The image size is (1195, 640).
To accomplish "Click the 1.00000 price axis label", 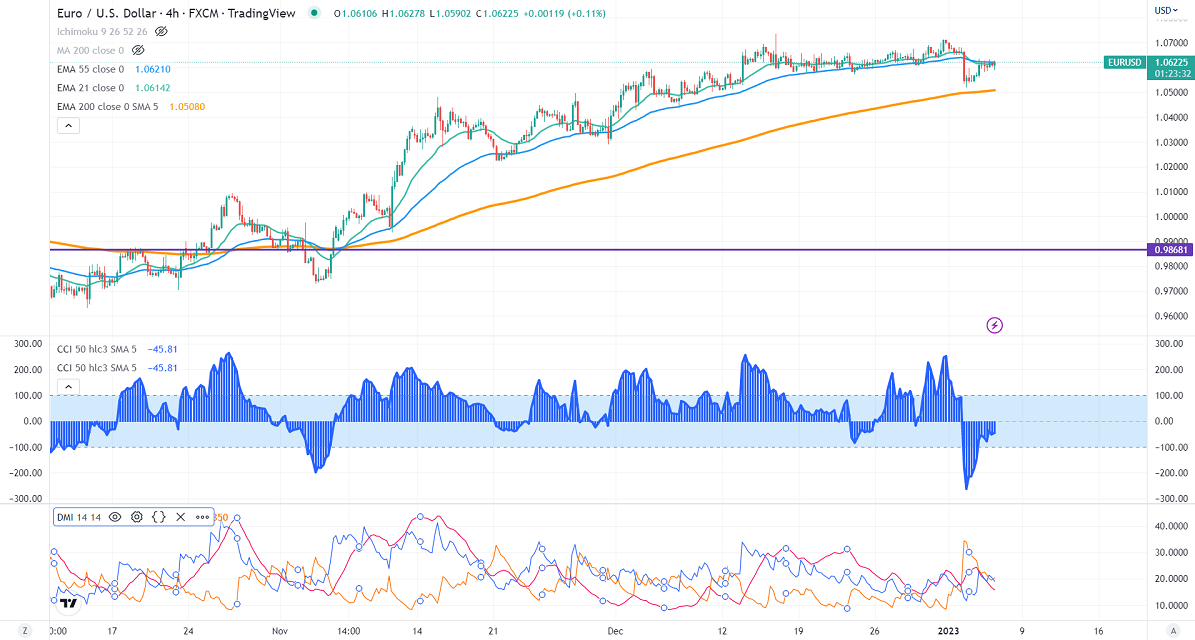I will [1171, 216].
